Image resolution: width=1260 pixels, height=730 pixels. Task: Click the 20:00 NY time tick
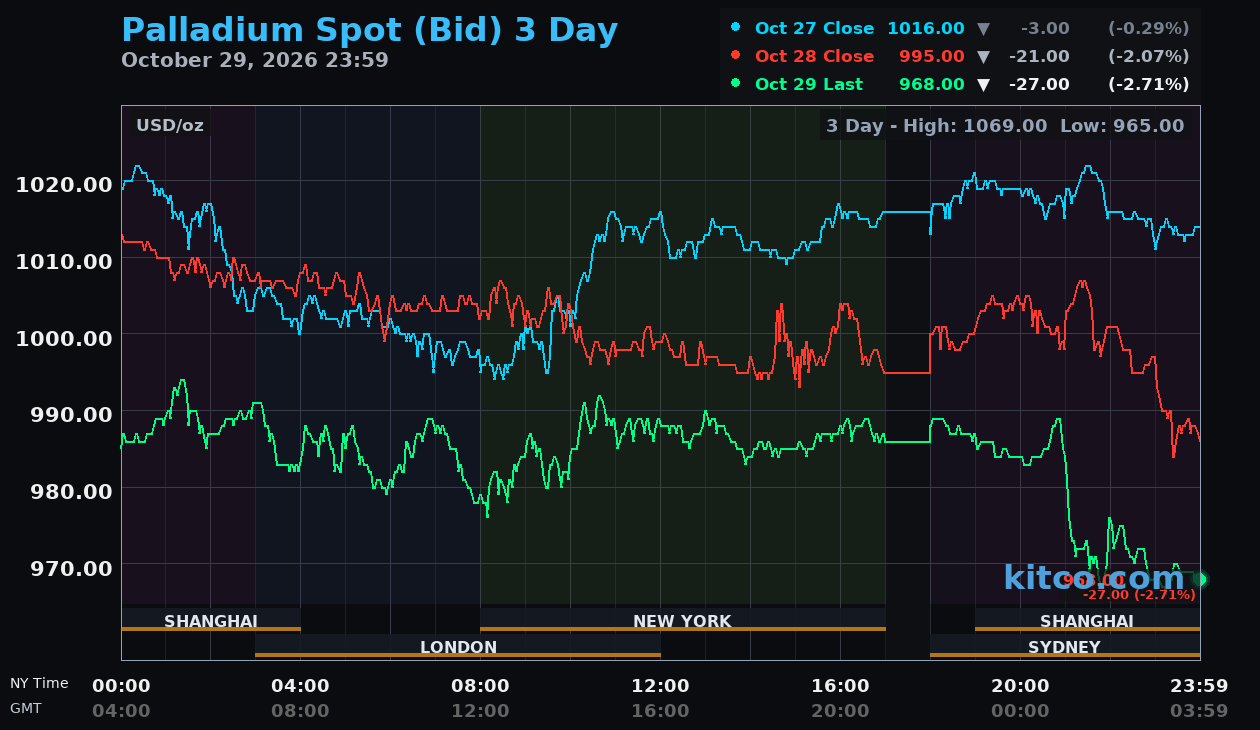[1020, 686]
